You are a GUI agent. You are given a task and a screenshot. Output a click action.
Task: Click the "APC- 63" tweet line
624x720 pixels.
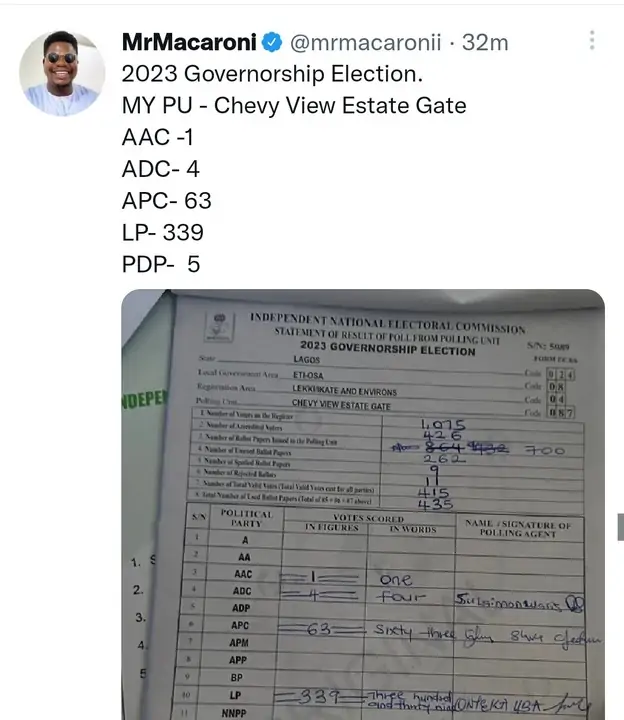[x=166, y=201]
